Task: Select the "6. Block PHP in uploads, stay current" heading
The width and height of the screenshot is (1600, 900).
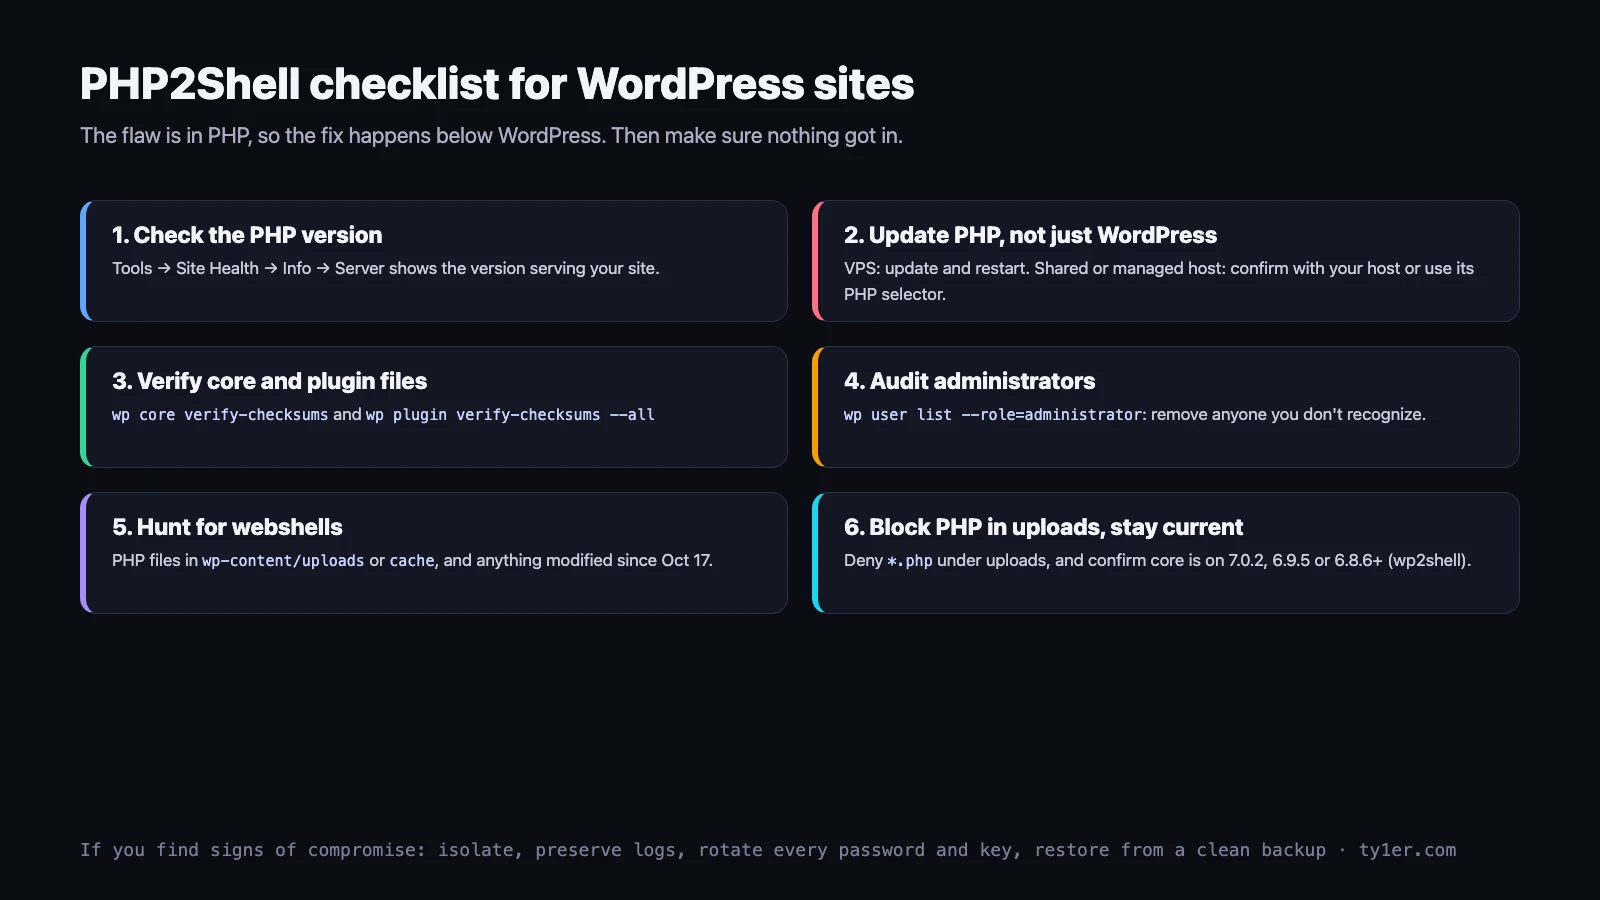Action: pyautogui.click(x=1043, y=527)
